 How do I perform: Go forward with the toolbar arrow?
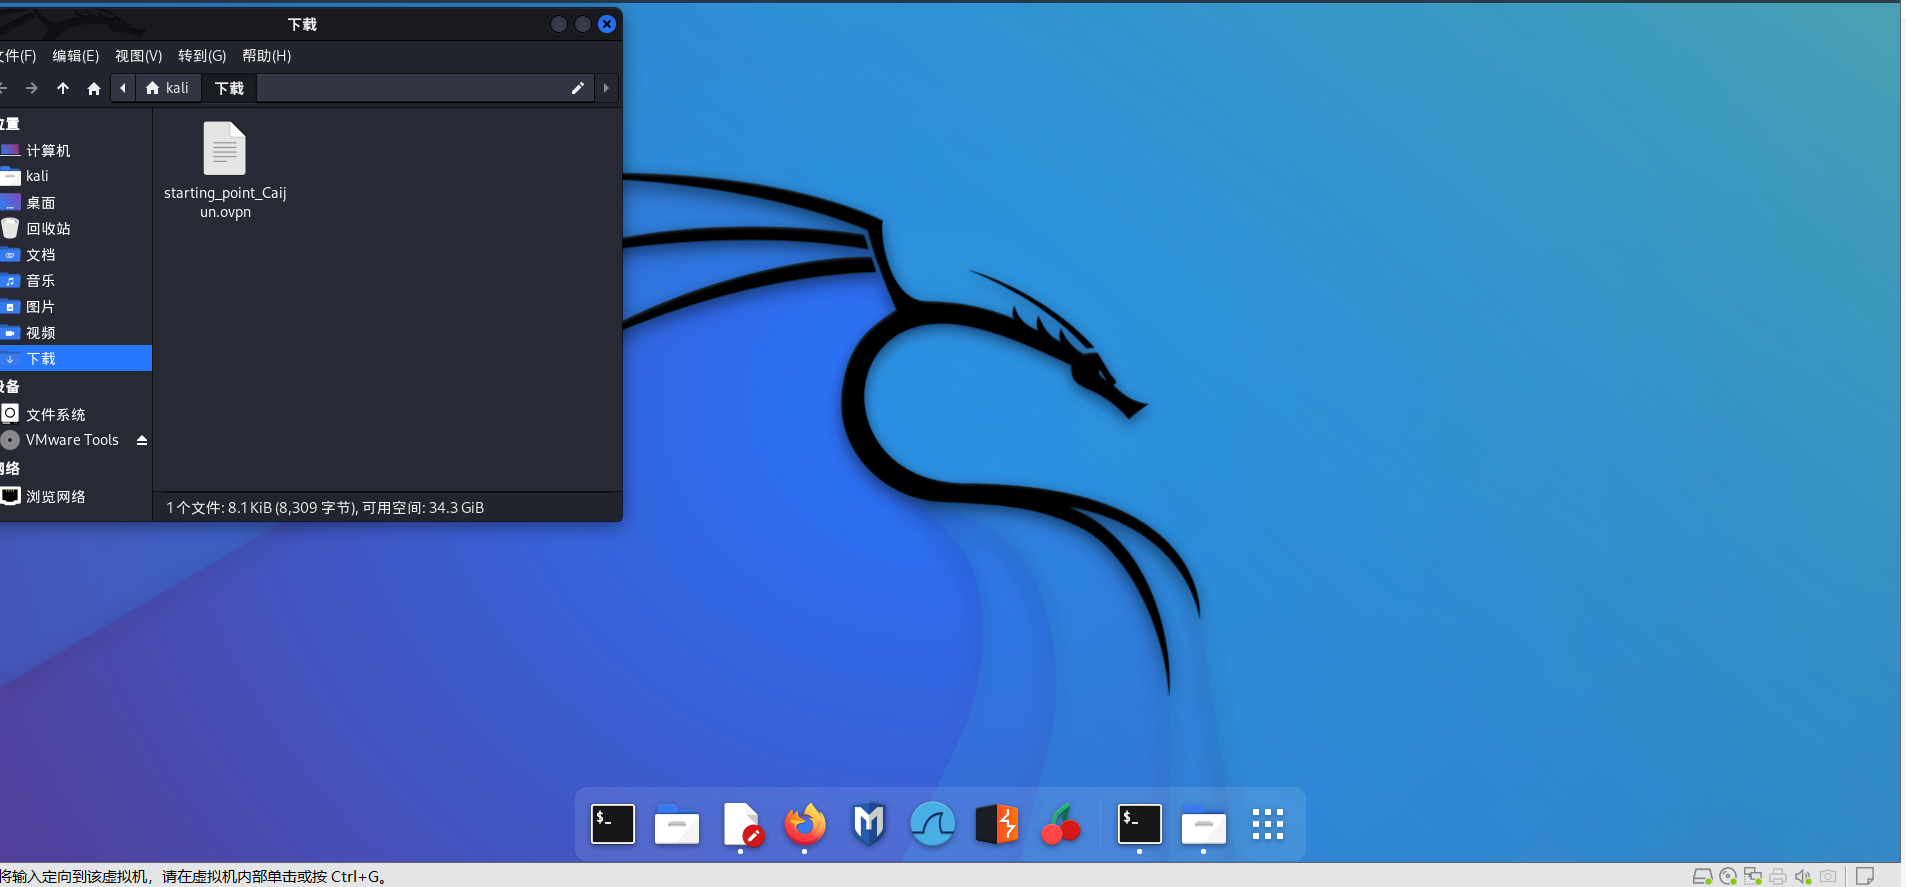(32, 88)
